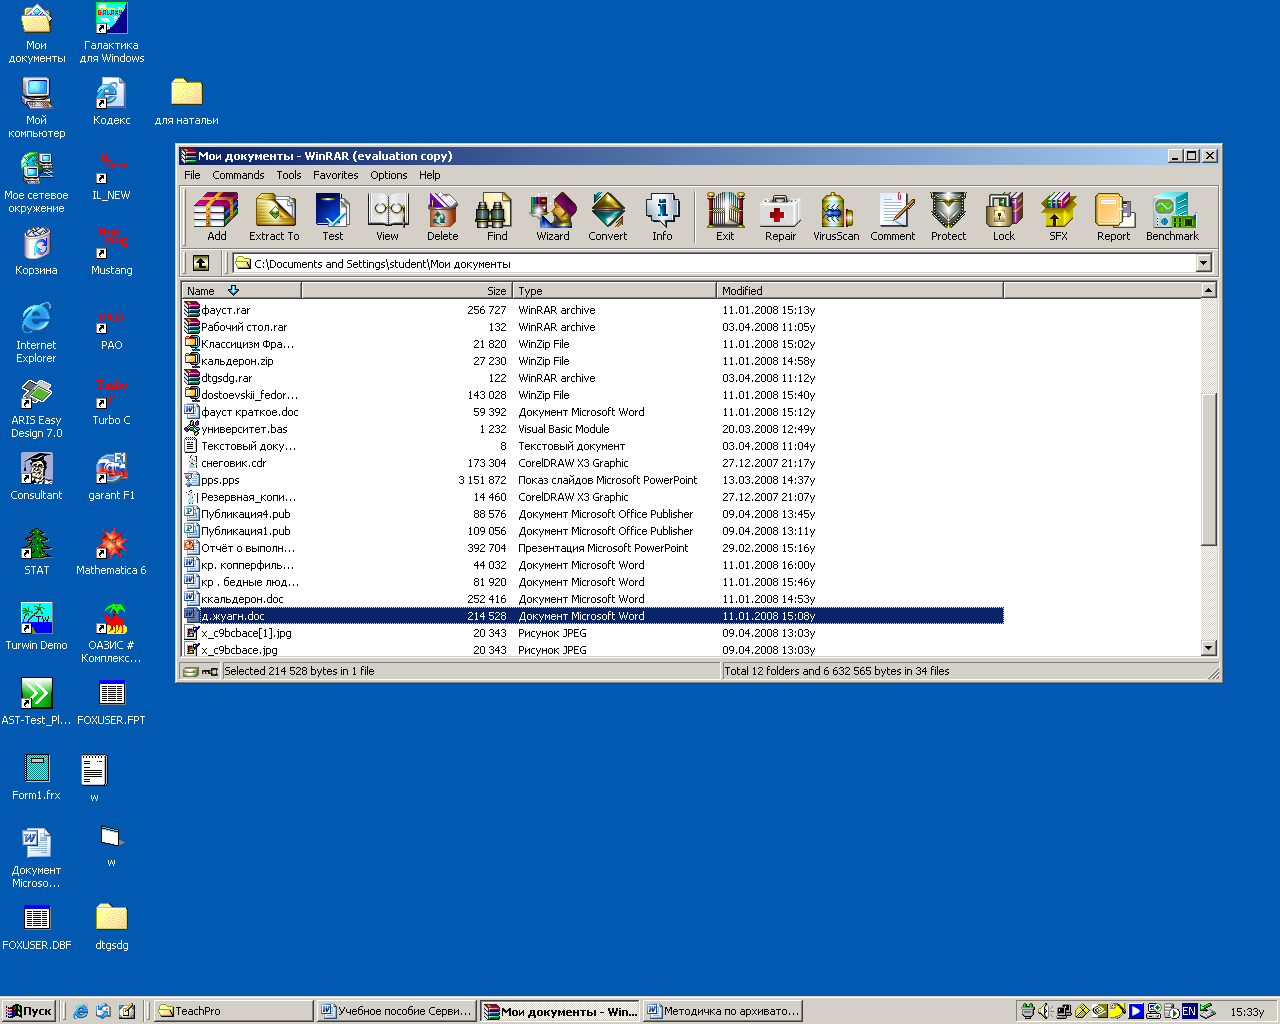Select ккальдерон.doc file row
This screenshot has width=1280, height=1024.
pos(593,599)
